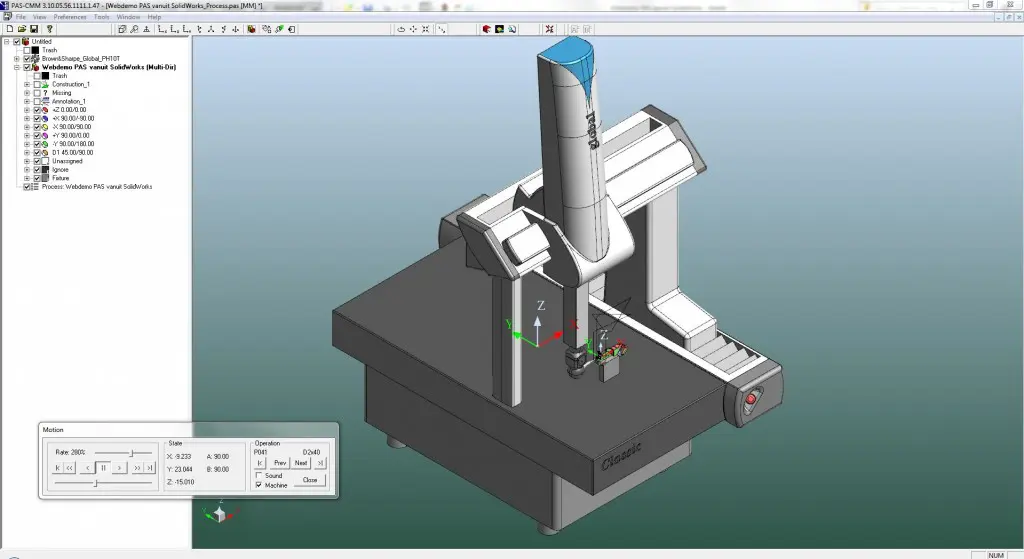Image resolution: width=1024 pixels, height=559 pixels.
Task: Click the zoom-to-fit toolbar icon
Action: (x=426, y=29)
